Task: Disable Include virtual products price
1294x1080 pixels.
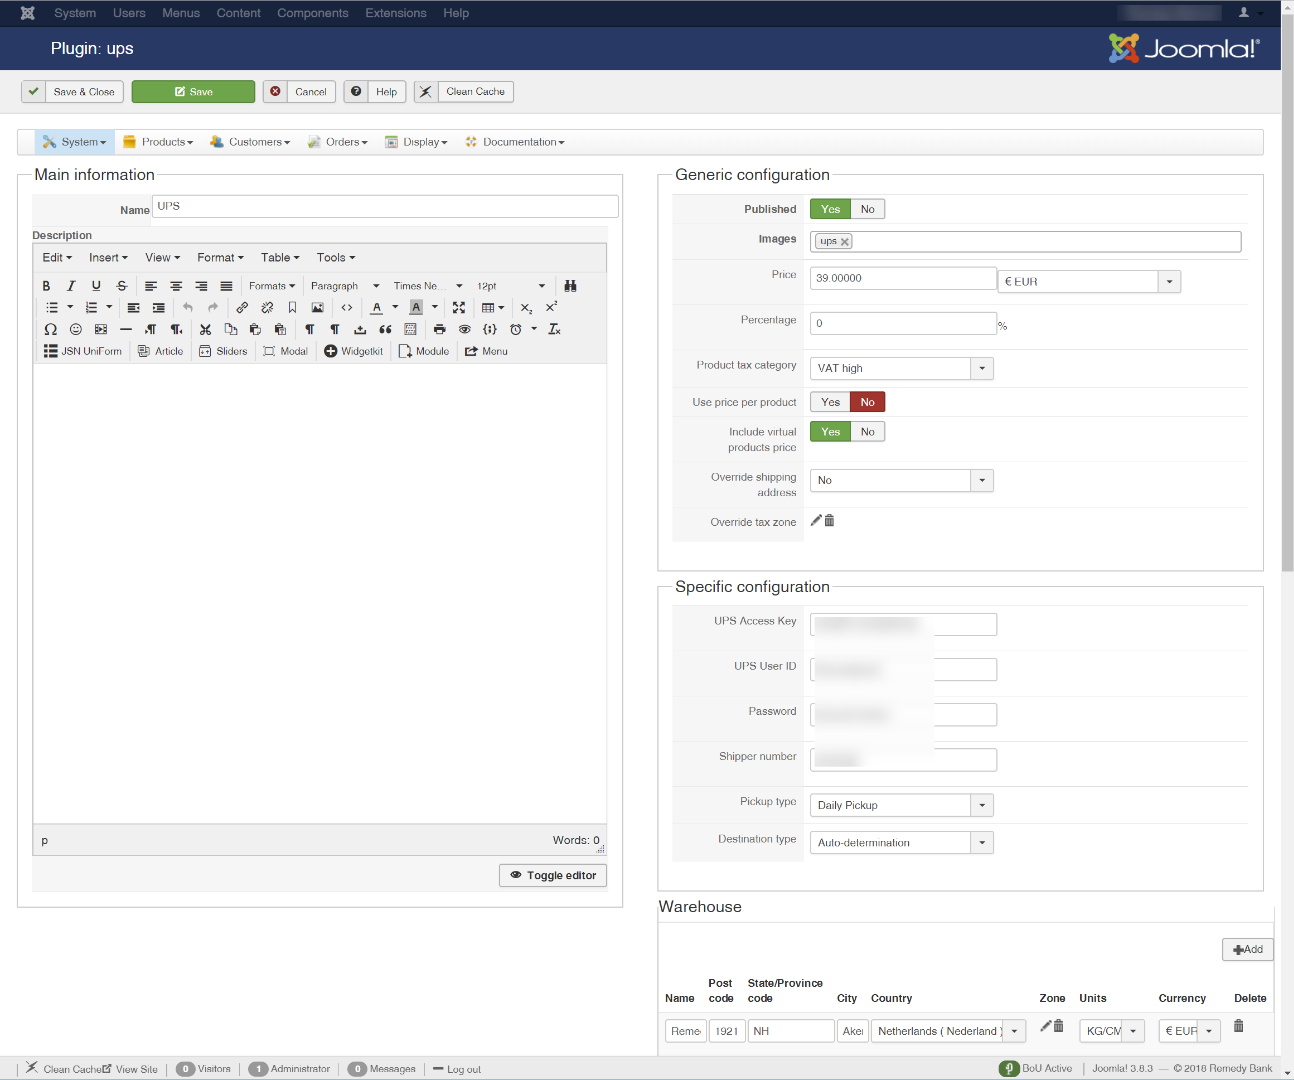Action: pyautogui.click(x=868, y=432)
